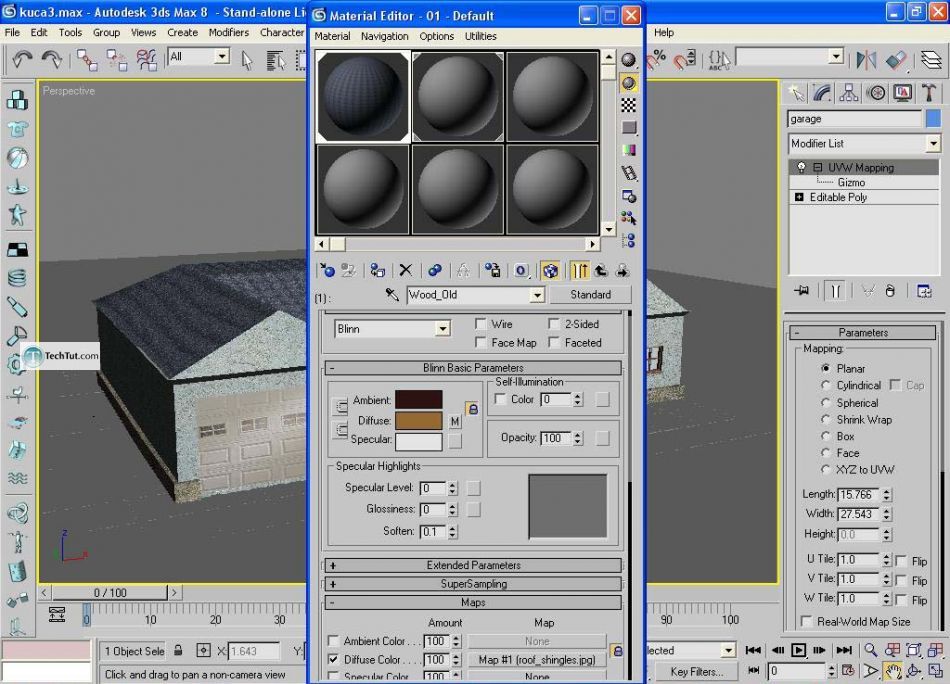This screenshot has height=684, width=950.
Task: Open the Display panel tab icon
Action: 902,93
